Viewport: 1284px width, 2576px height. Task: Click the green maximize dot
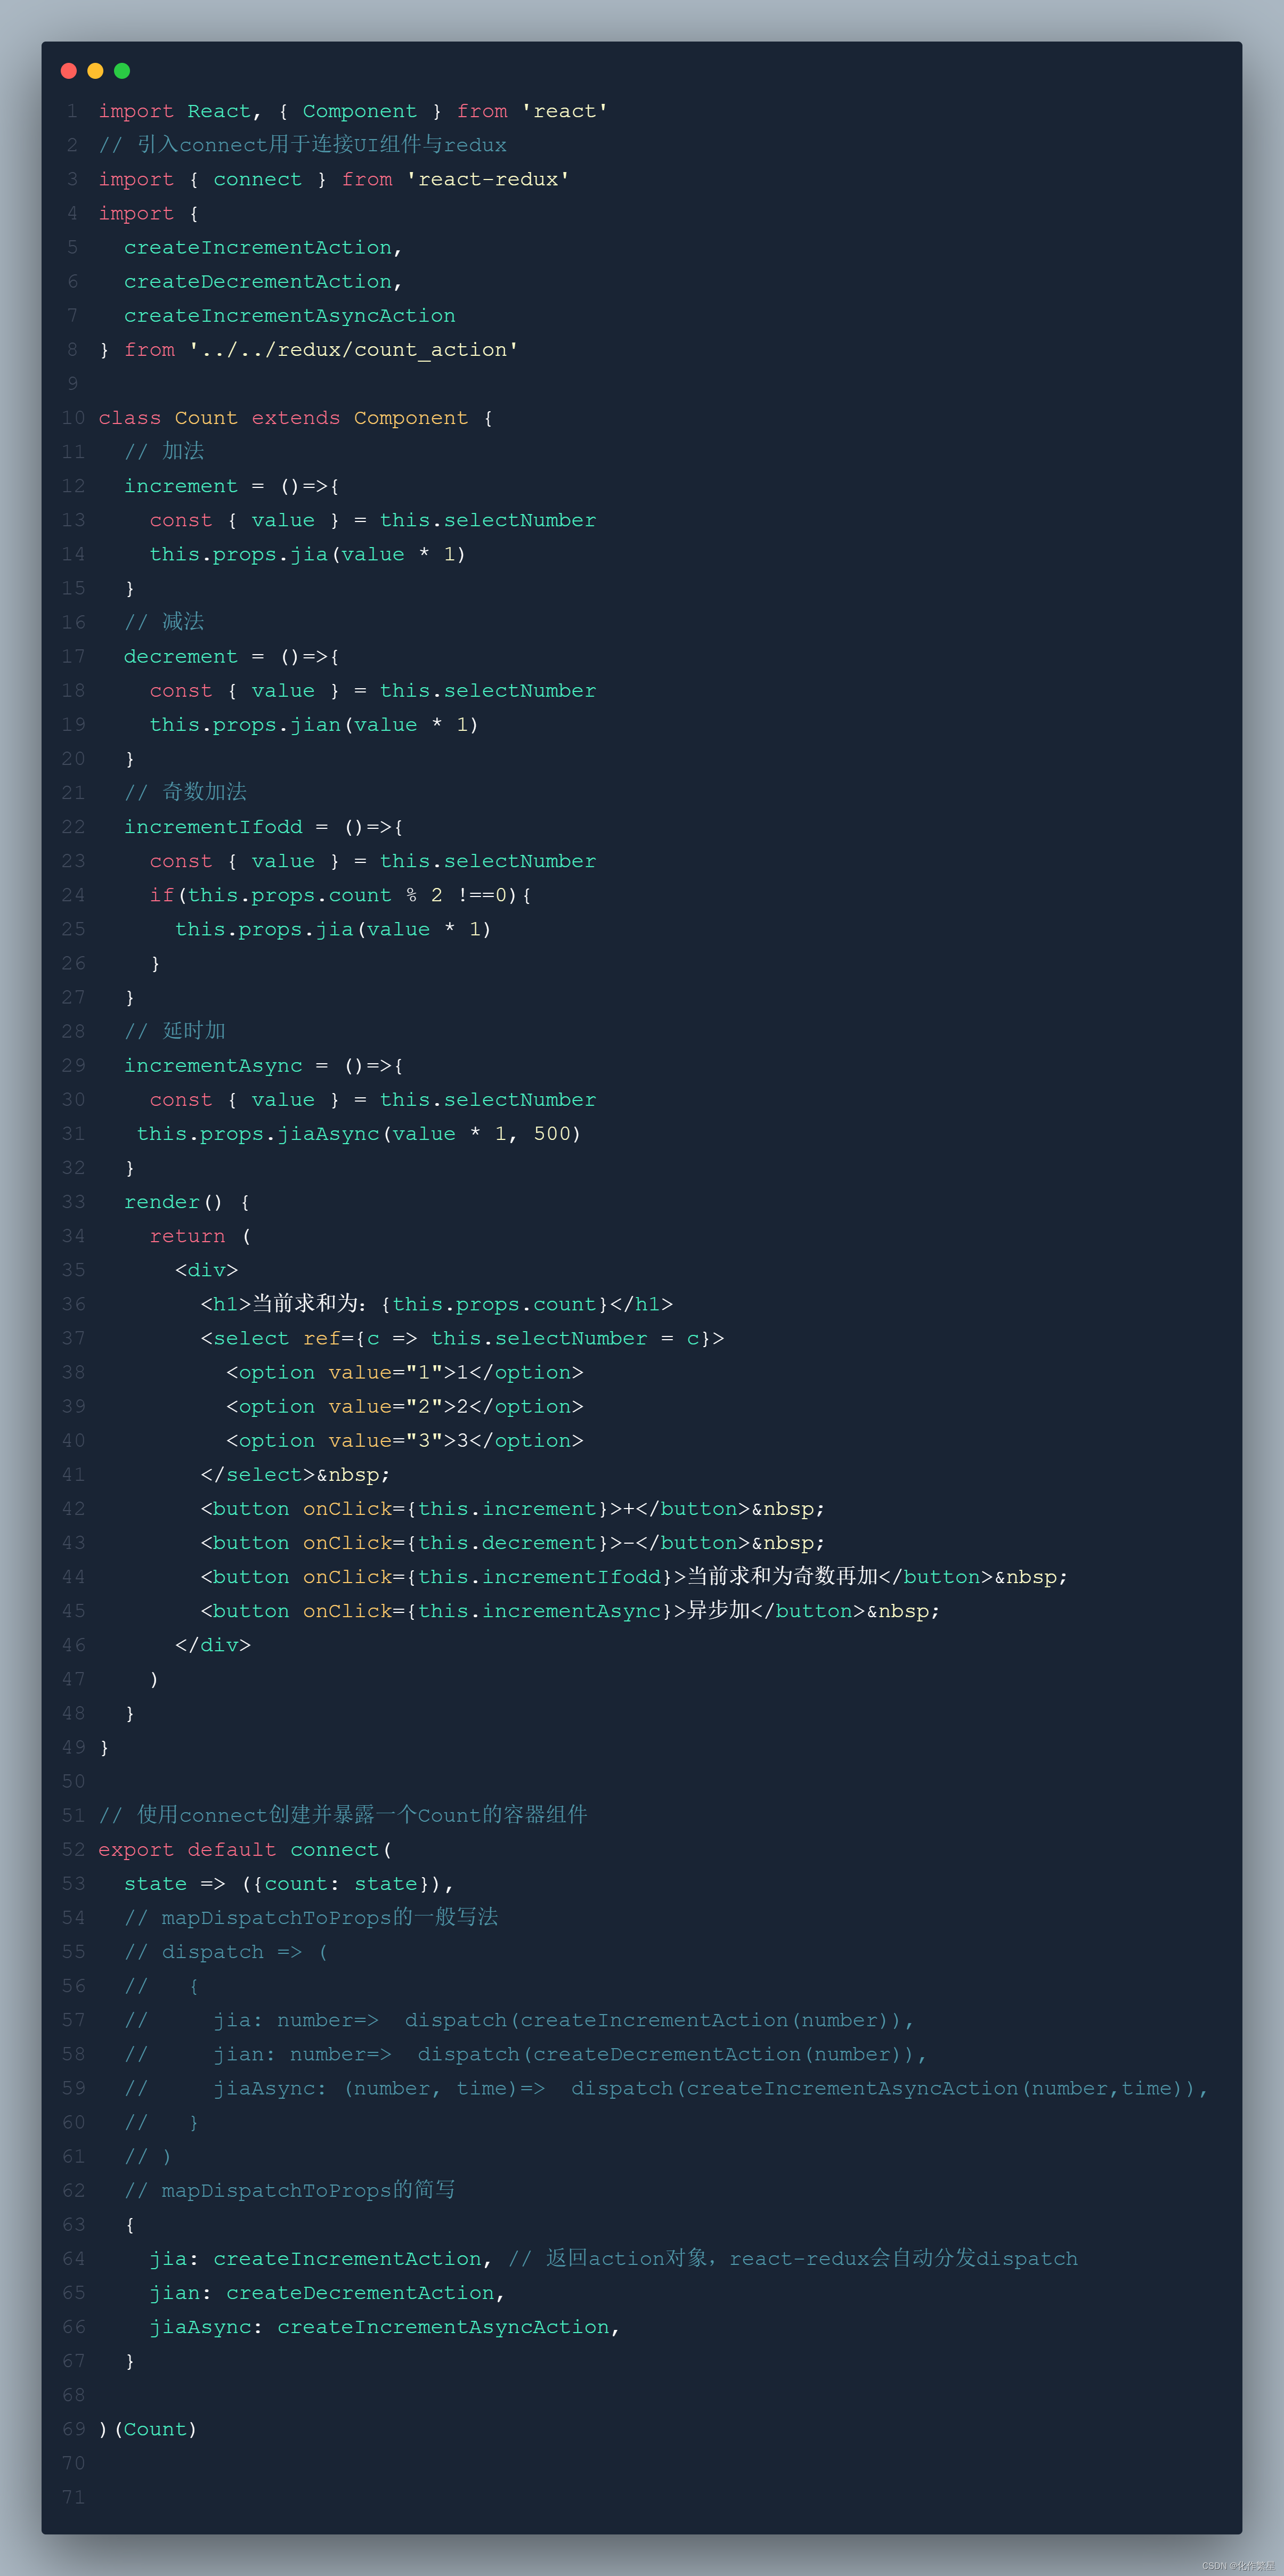coord(122,71)
